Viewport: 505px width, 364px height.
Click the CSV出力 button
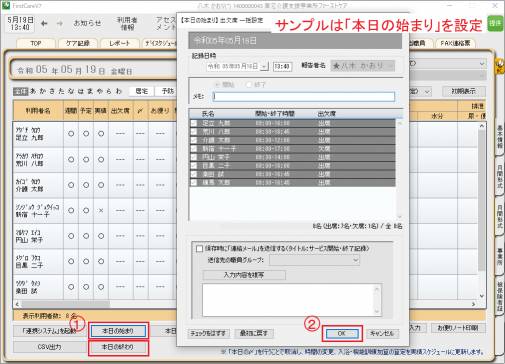click(49, 347)
